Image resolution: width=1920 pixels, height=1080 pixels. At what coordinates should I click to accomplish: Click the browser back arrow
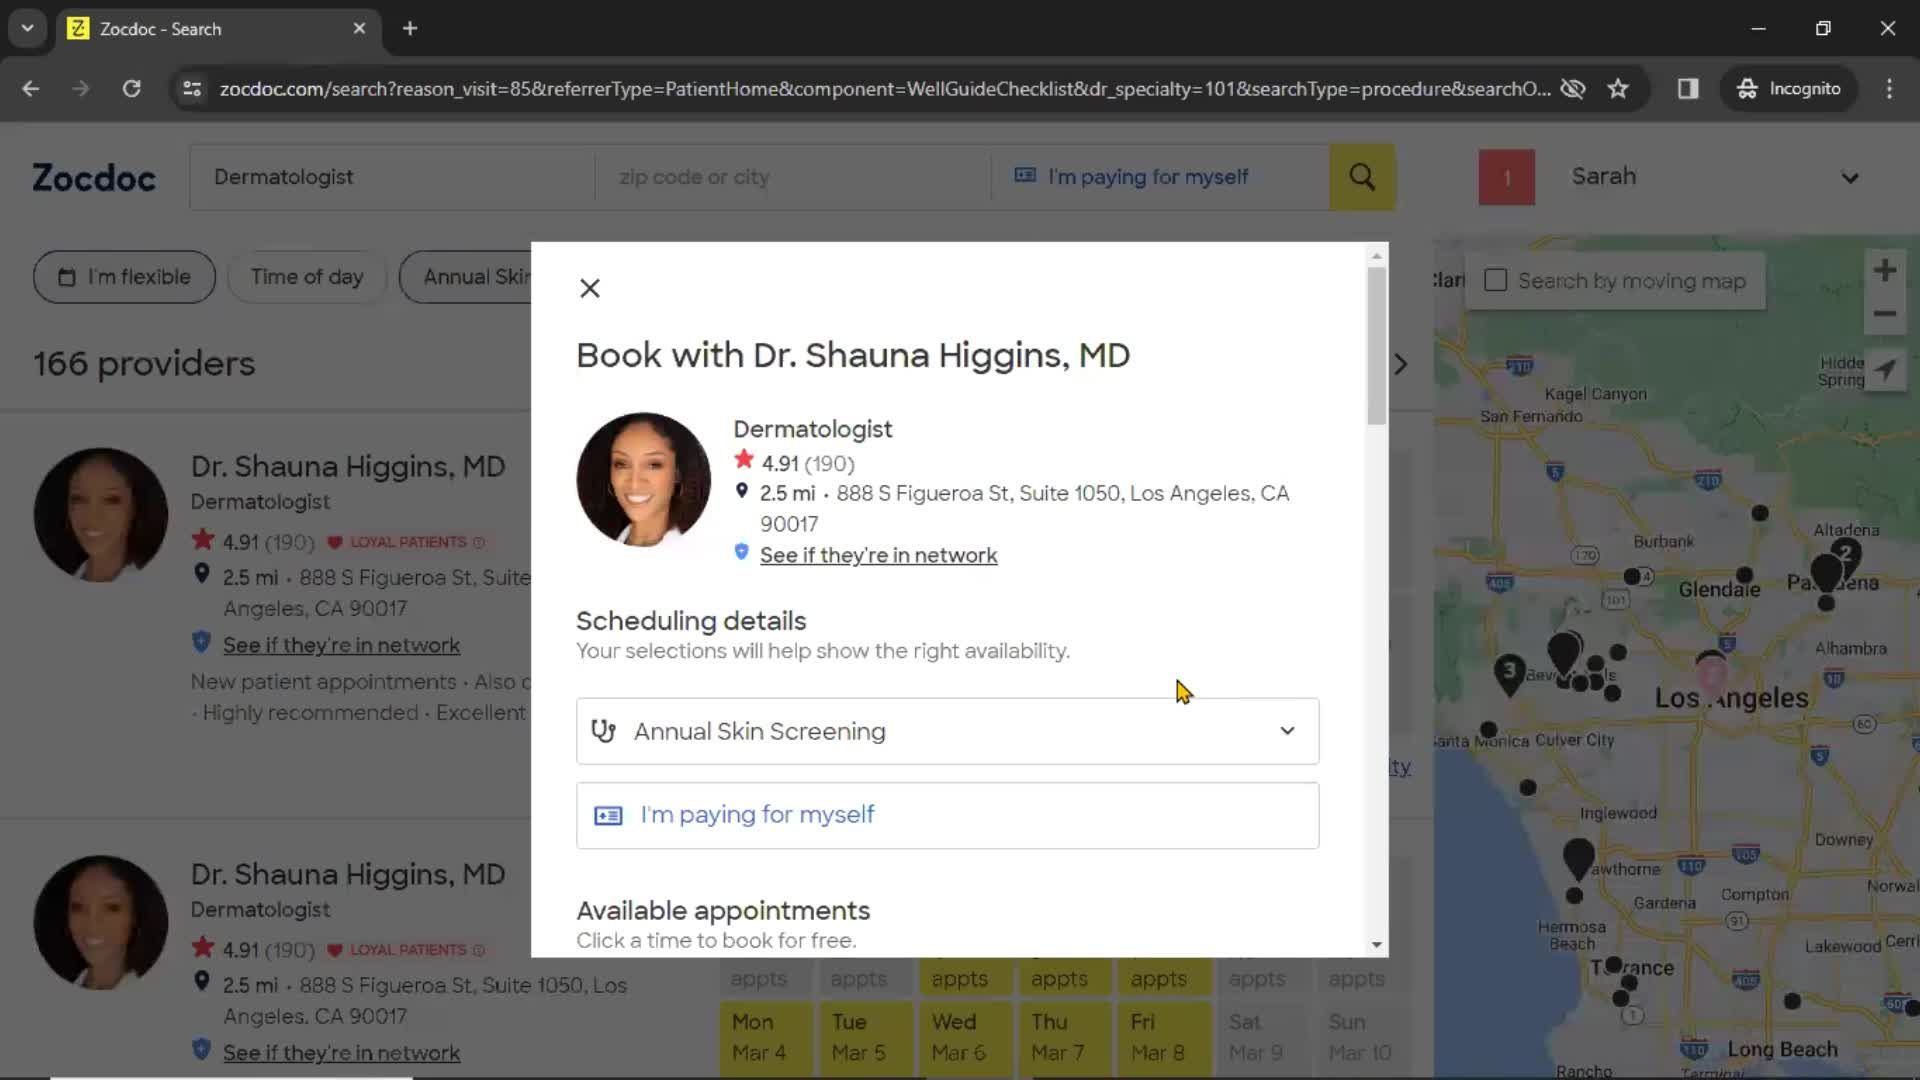point(31,88)
